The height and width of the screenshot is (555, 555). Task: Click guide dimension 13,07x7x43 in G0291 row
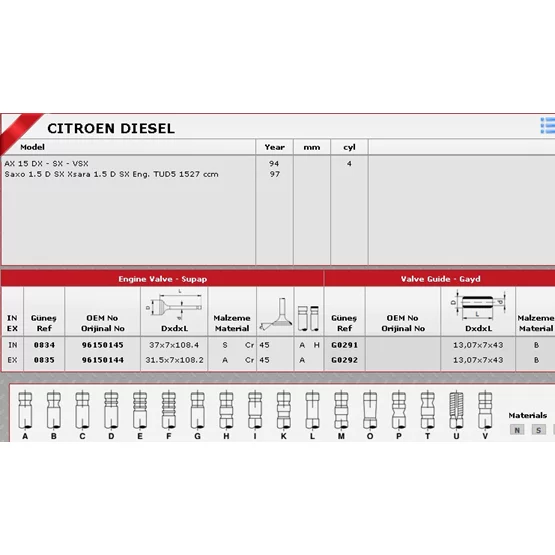coord(478,345)
